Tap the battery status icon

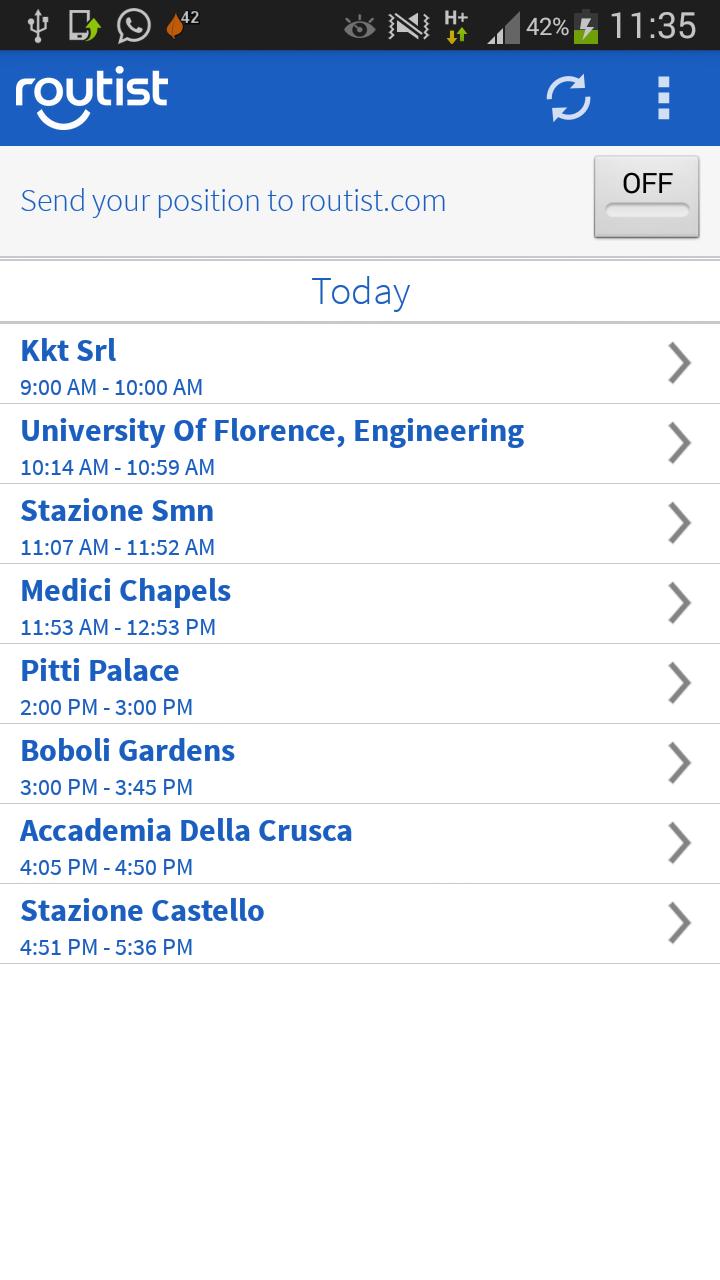click(x=586, y=27)
